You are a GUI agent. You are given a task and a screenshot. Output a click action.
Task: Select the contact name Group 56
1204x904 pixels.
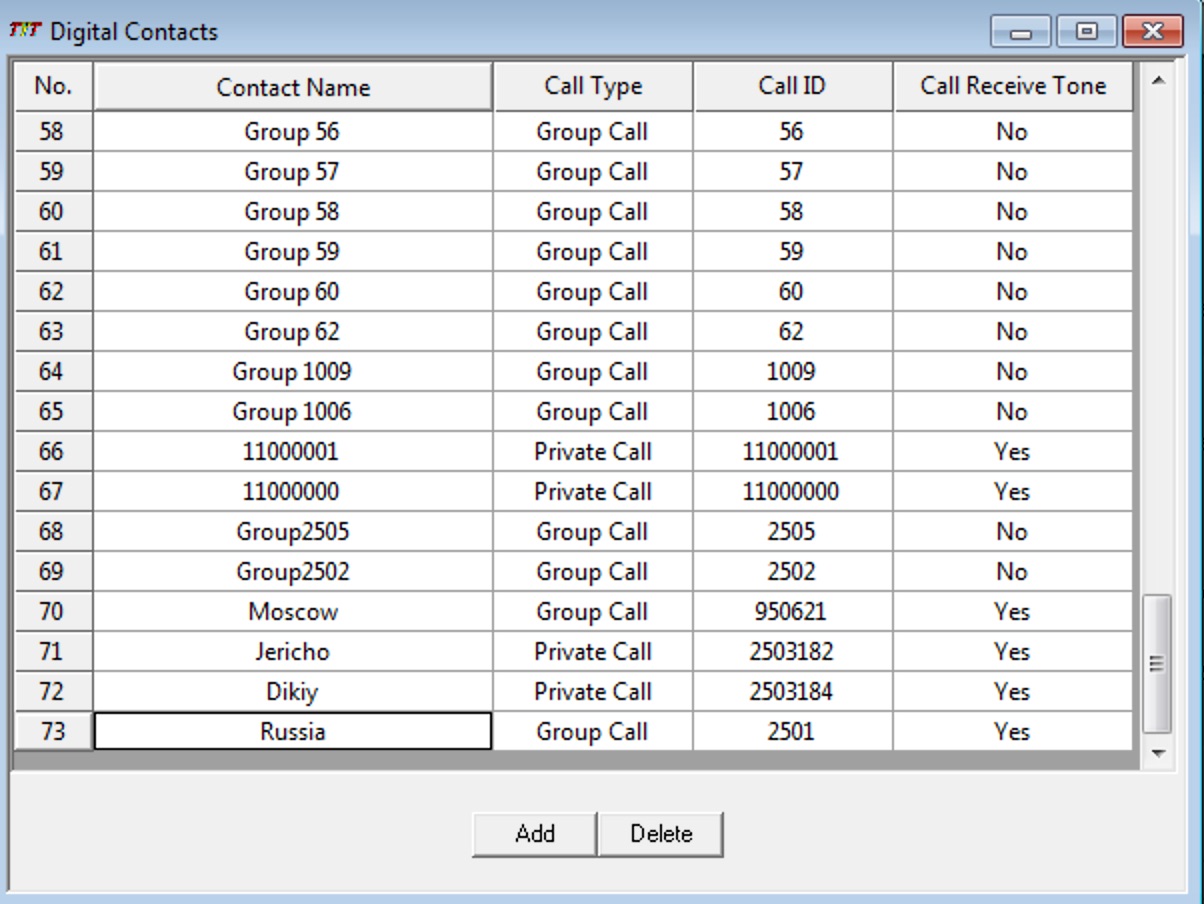[293, 131]
